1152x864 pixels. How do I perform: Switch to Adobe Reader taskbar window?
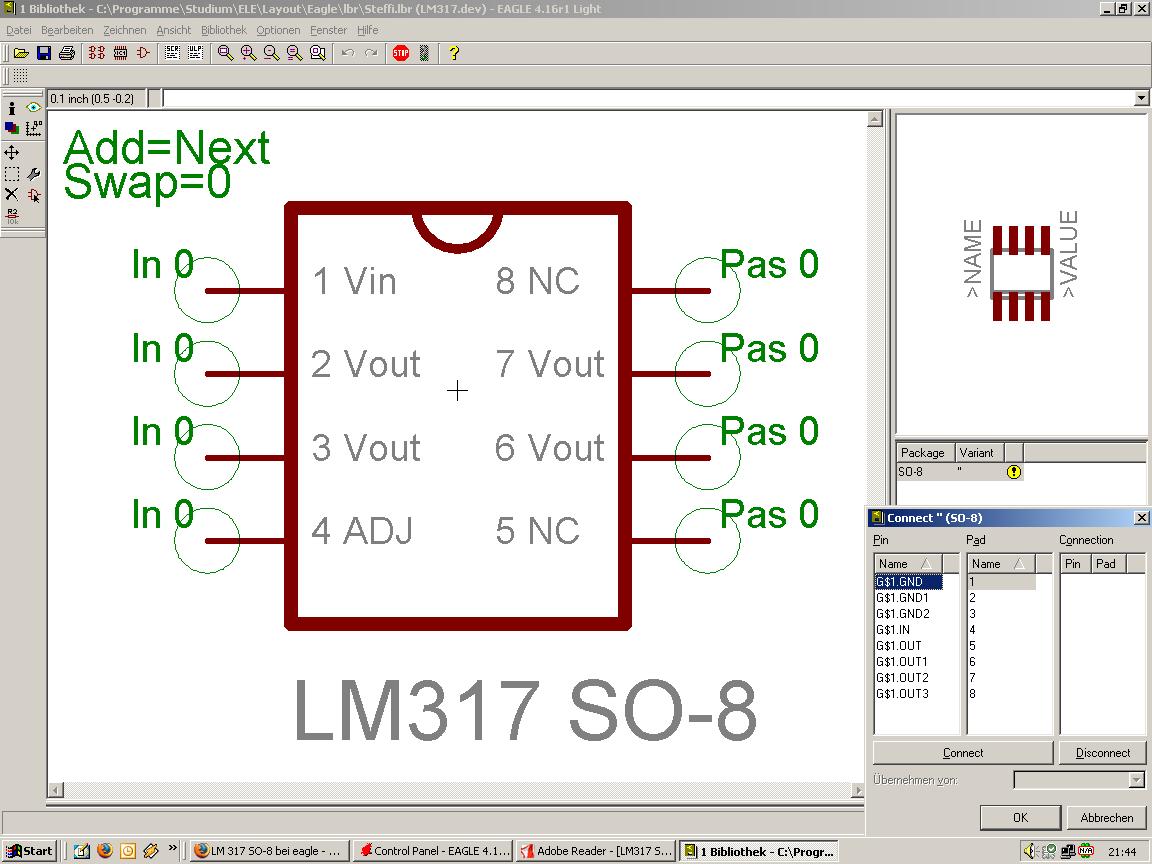[595, 851]
